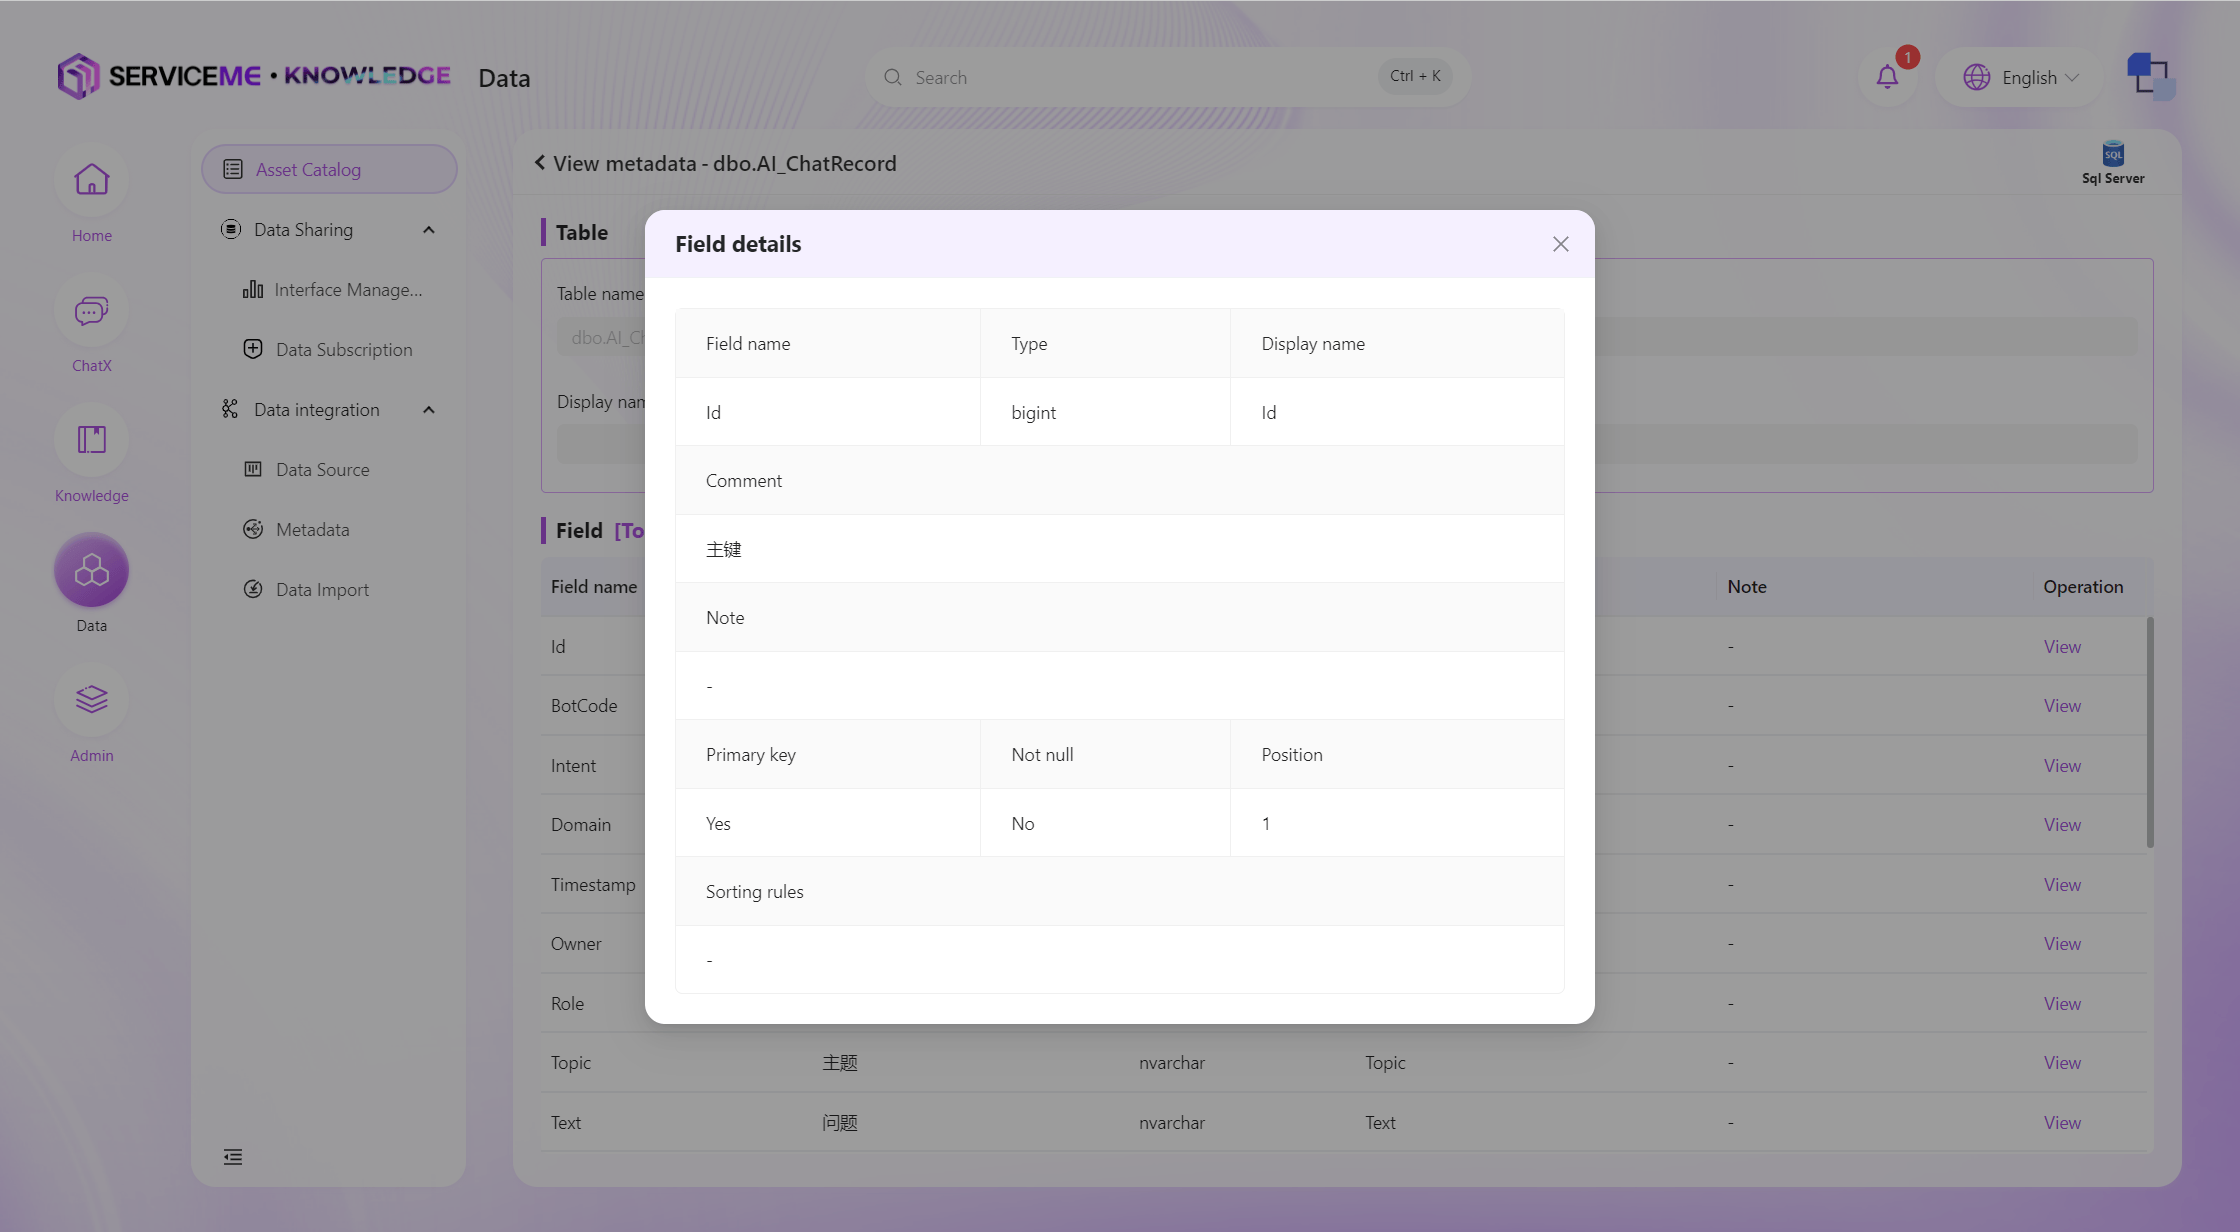Image resolution: width=2240 pixels, height=1232 pixels.
Task: Open the Admin sidebar icon
Action: 91,701
